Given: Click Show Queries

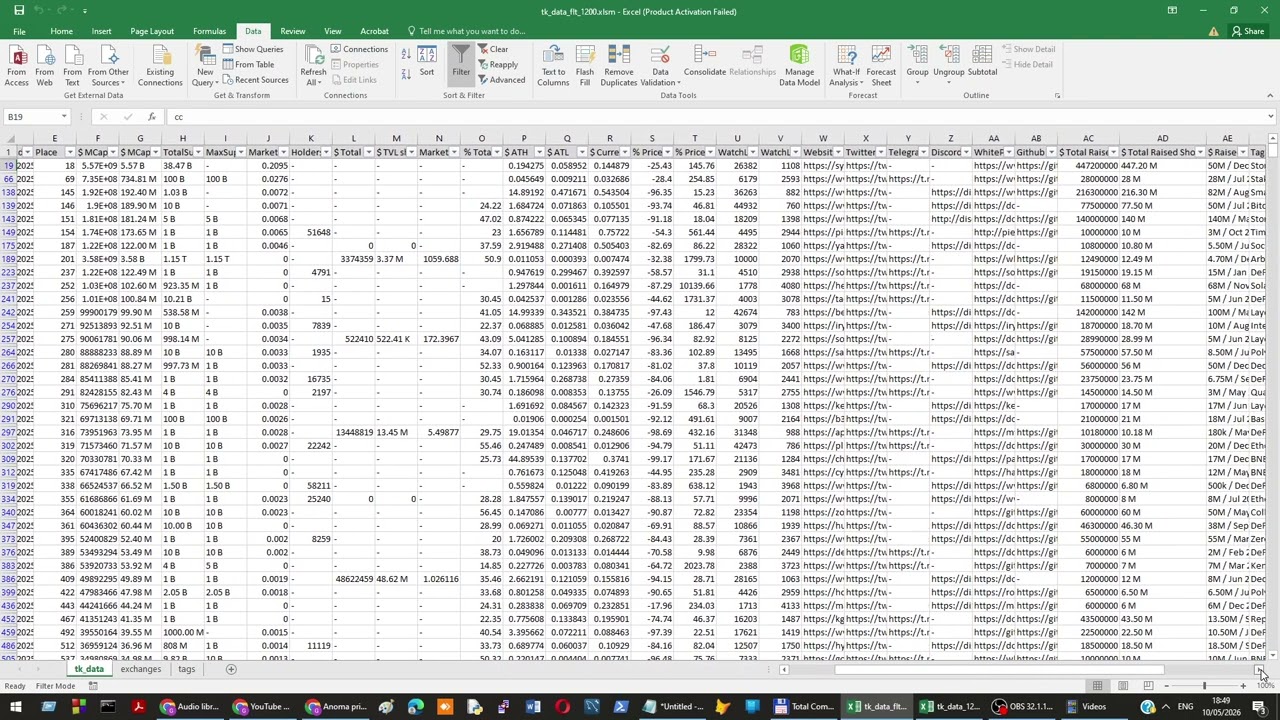Looking at the screenshot, I should coord(253,49).
